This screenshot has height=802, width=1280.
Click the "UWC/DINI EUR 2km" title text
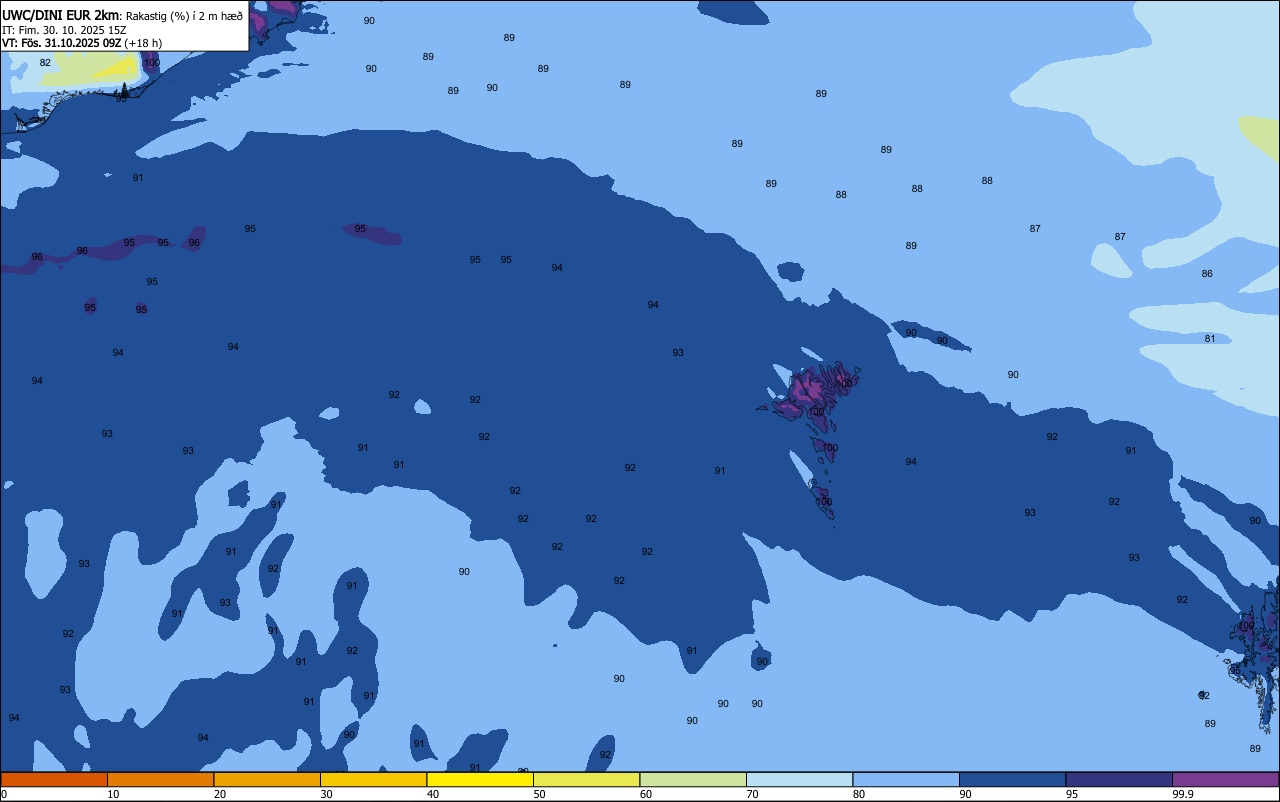[61, 15]
